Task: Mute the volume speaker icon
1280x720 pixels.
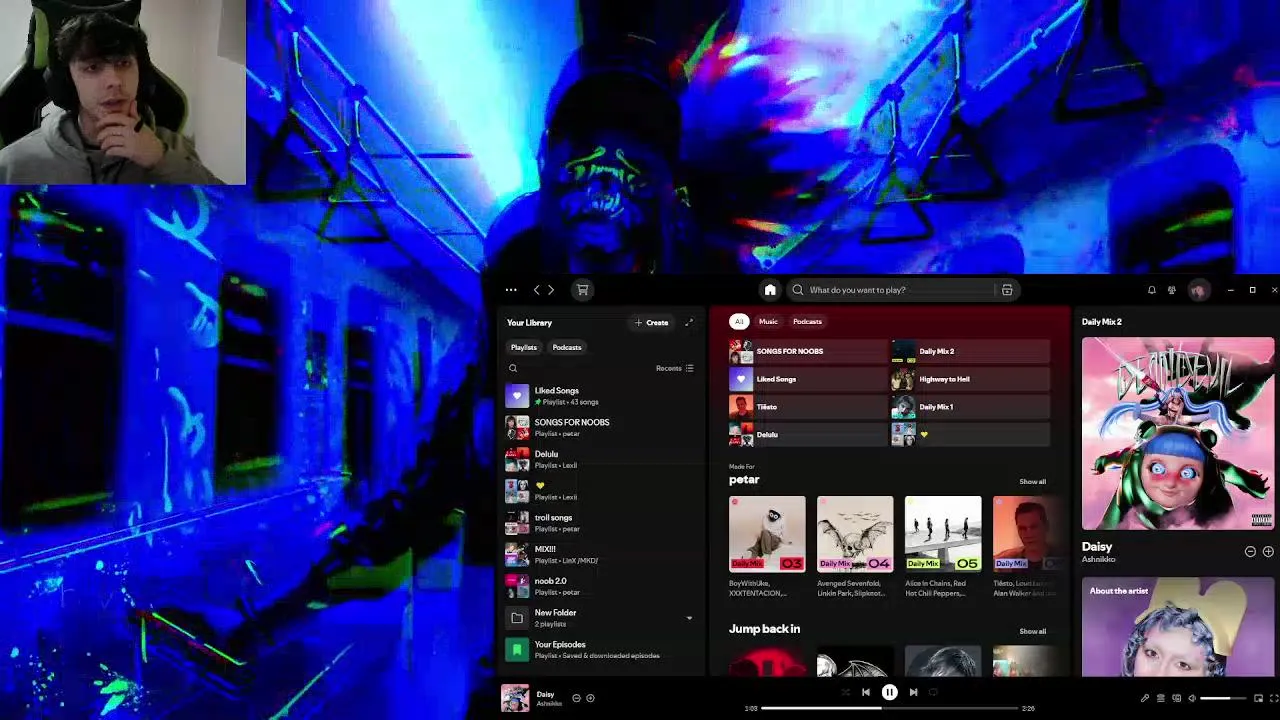Action: point(1192,698)
